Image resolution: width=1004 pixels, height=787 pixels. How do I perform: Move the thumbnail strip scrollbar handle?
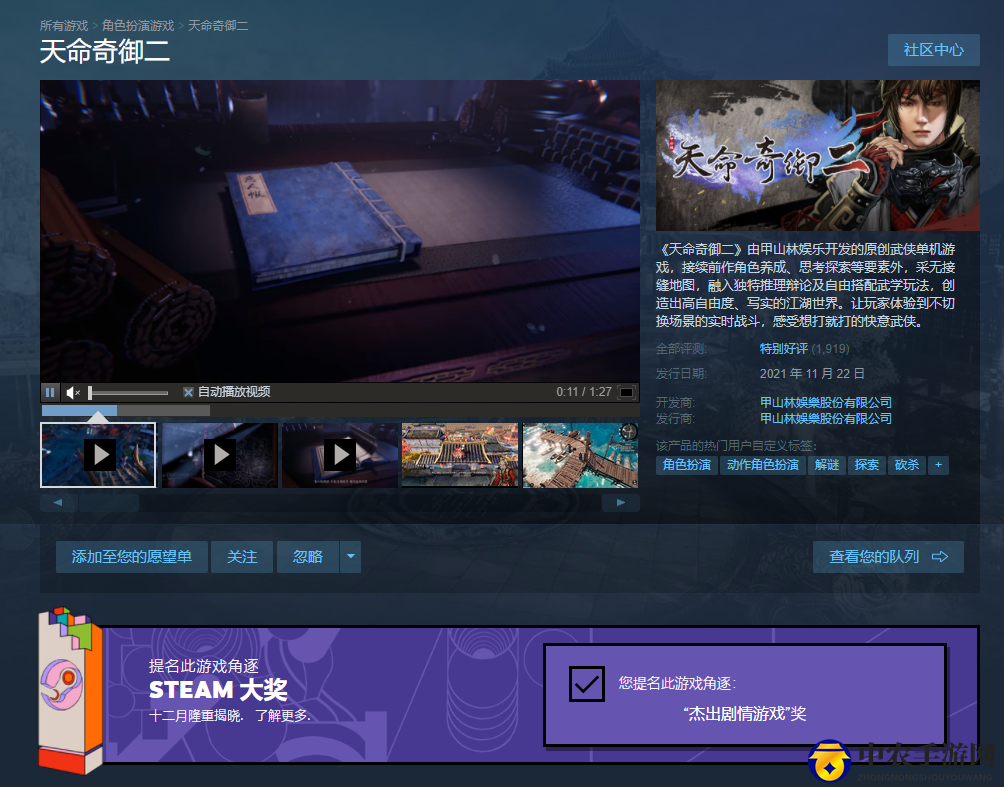pos(109,503)
